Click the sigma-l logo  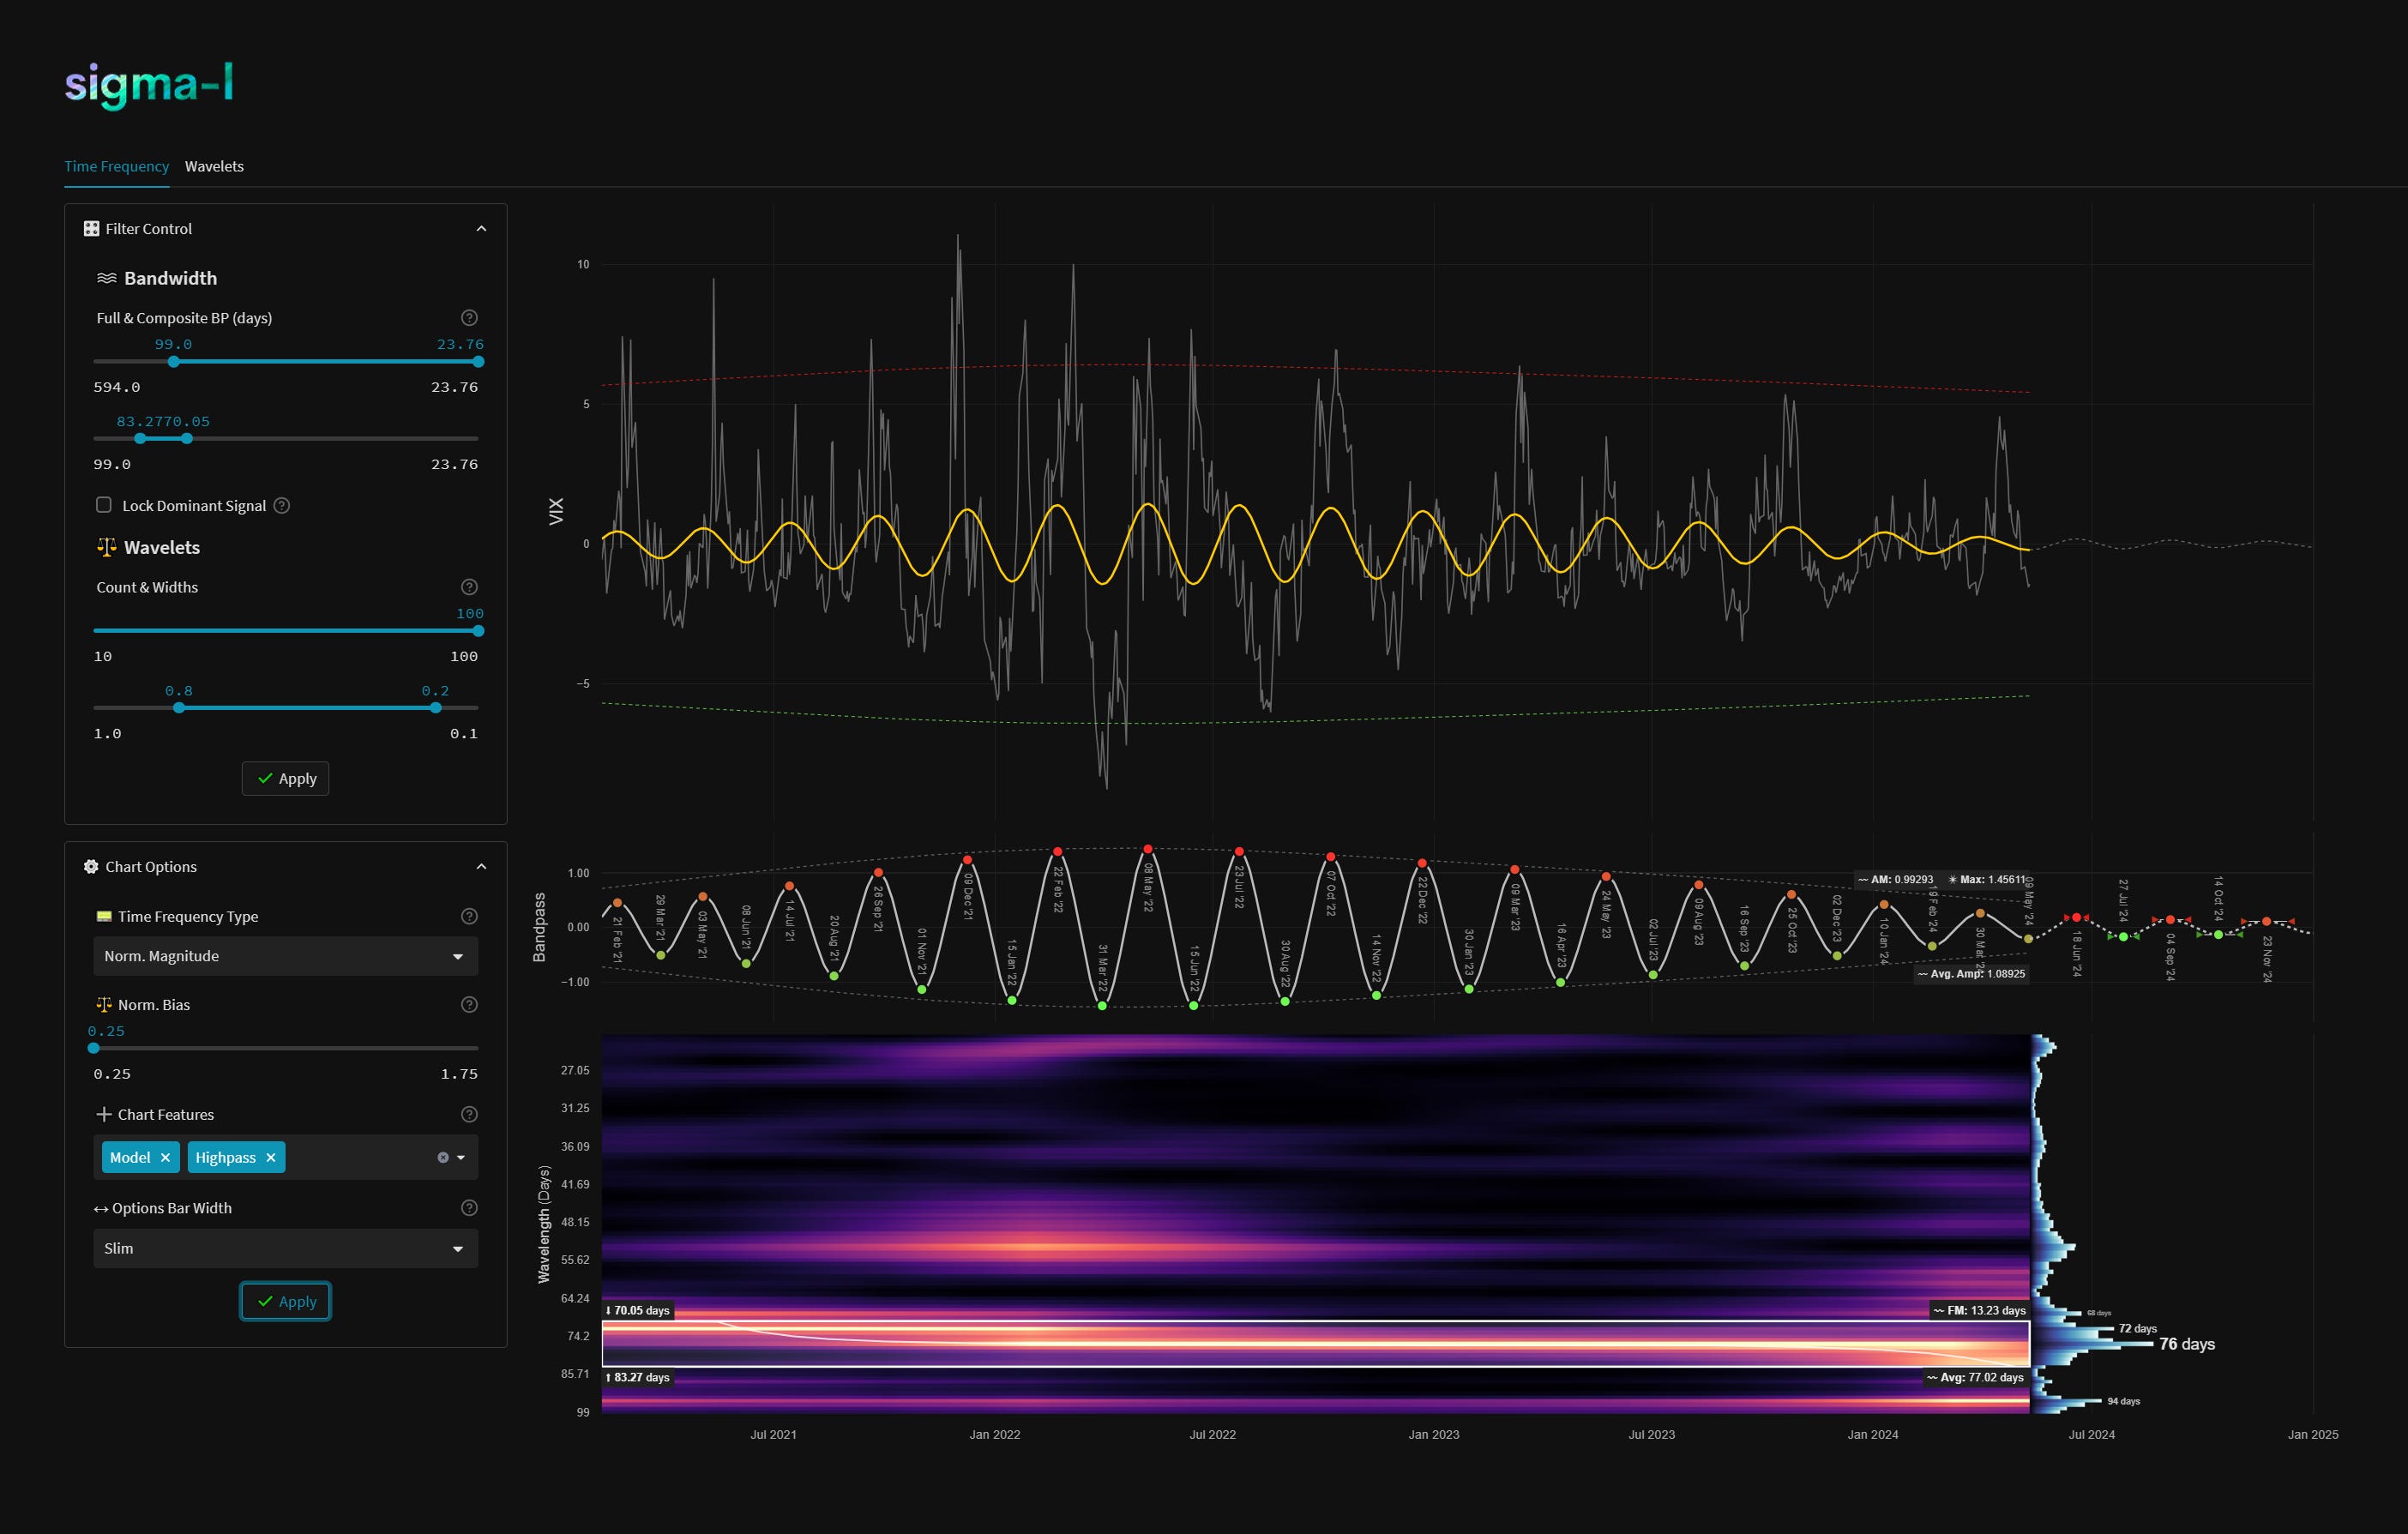[x=149, y=84]
